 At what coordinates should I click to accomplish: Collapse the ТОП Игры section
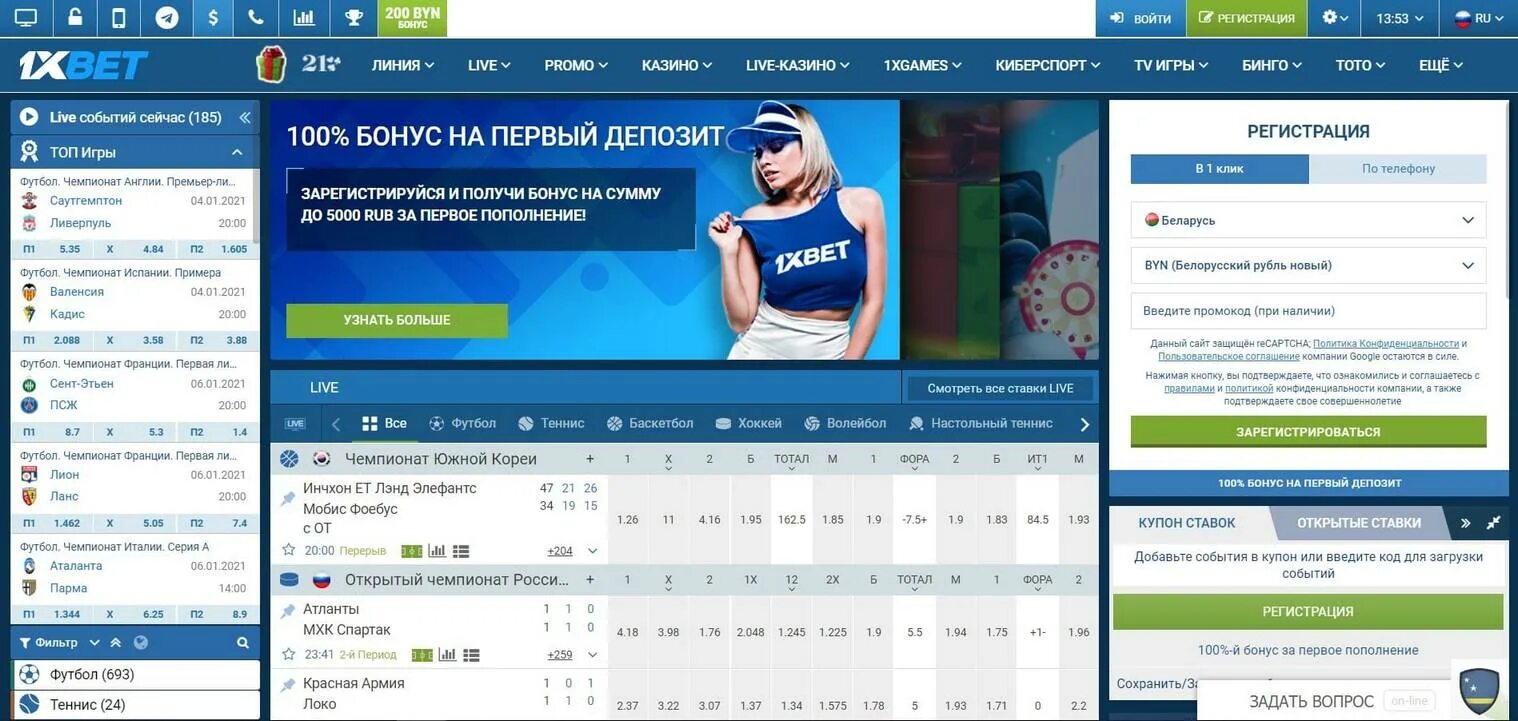click(x=237, y=152)
